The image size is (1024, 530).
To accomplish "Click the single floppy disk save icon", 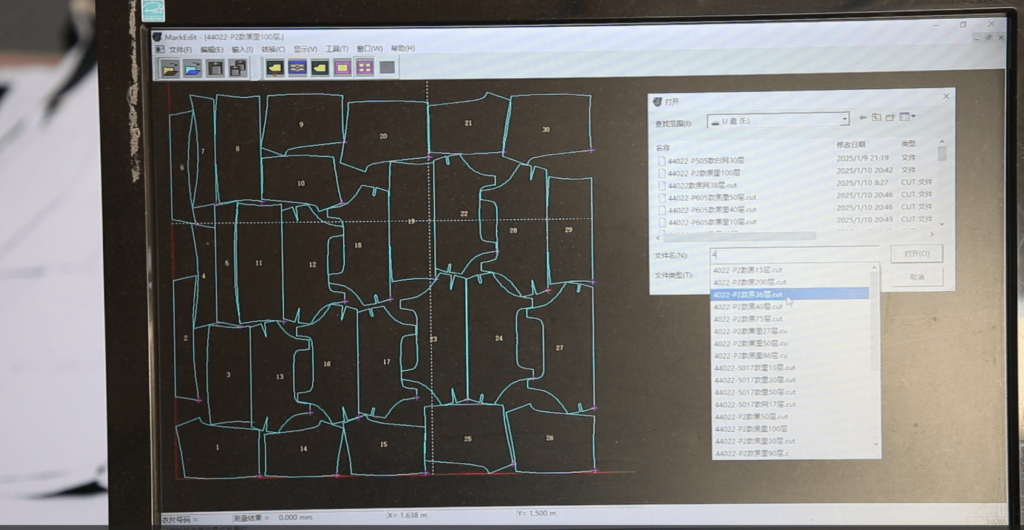I will pyautogui.click(x=215, y=67).
